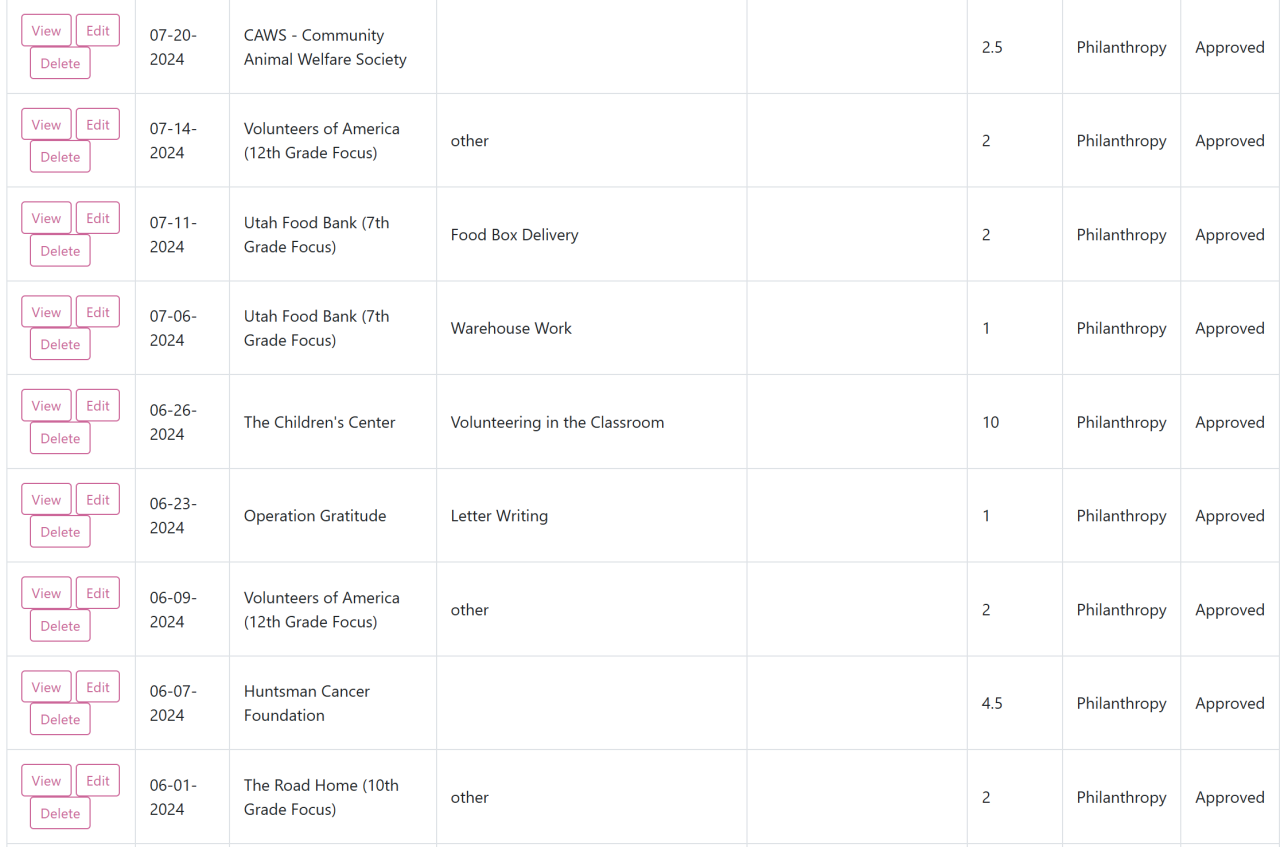This screenshot has width=1280, height=847.
Task: Edit The Road Home entry
Action: tap(98, 781)
